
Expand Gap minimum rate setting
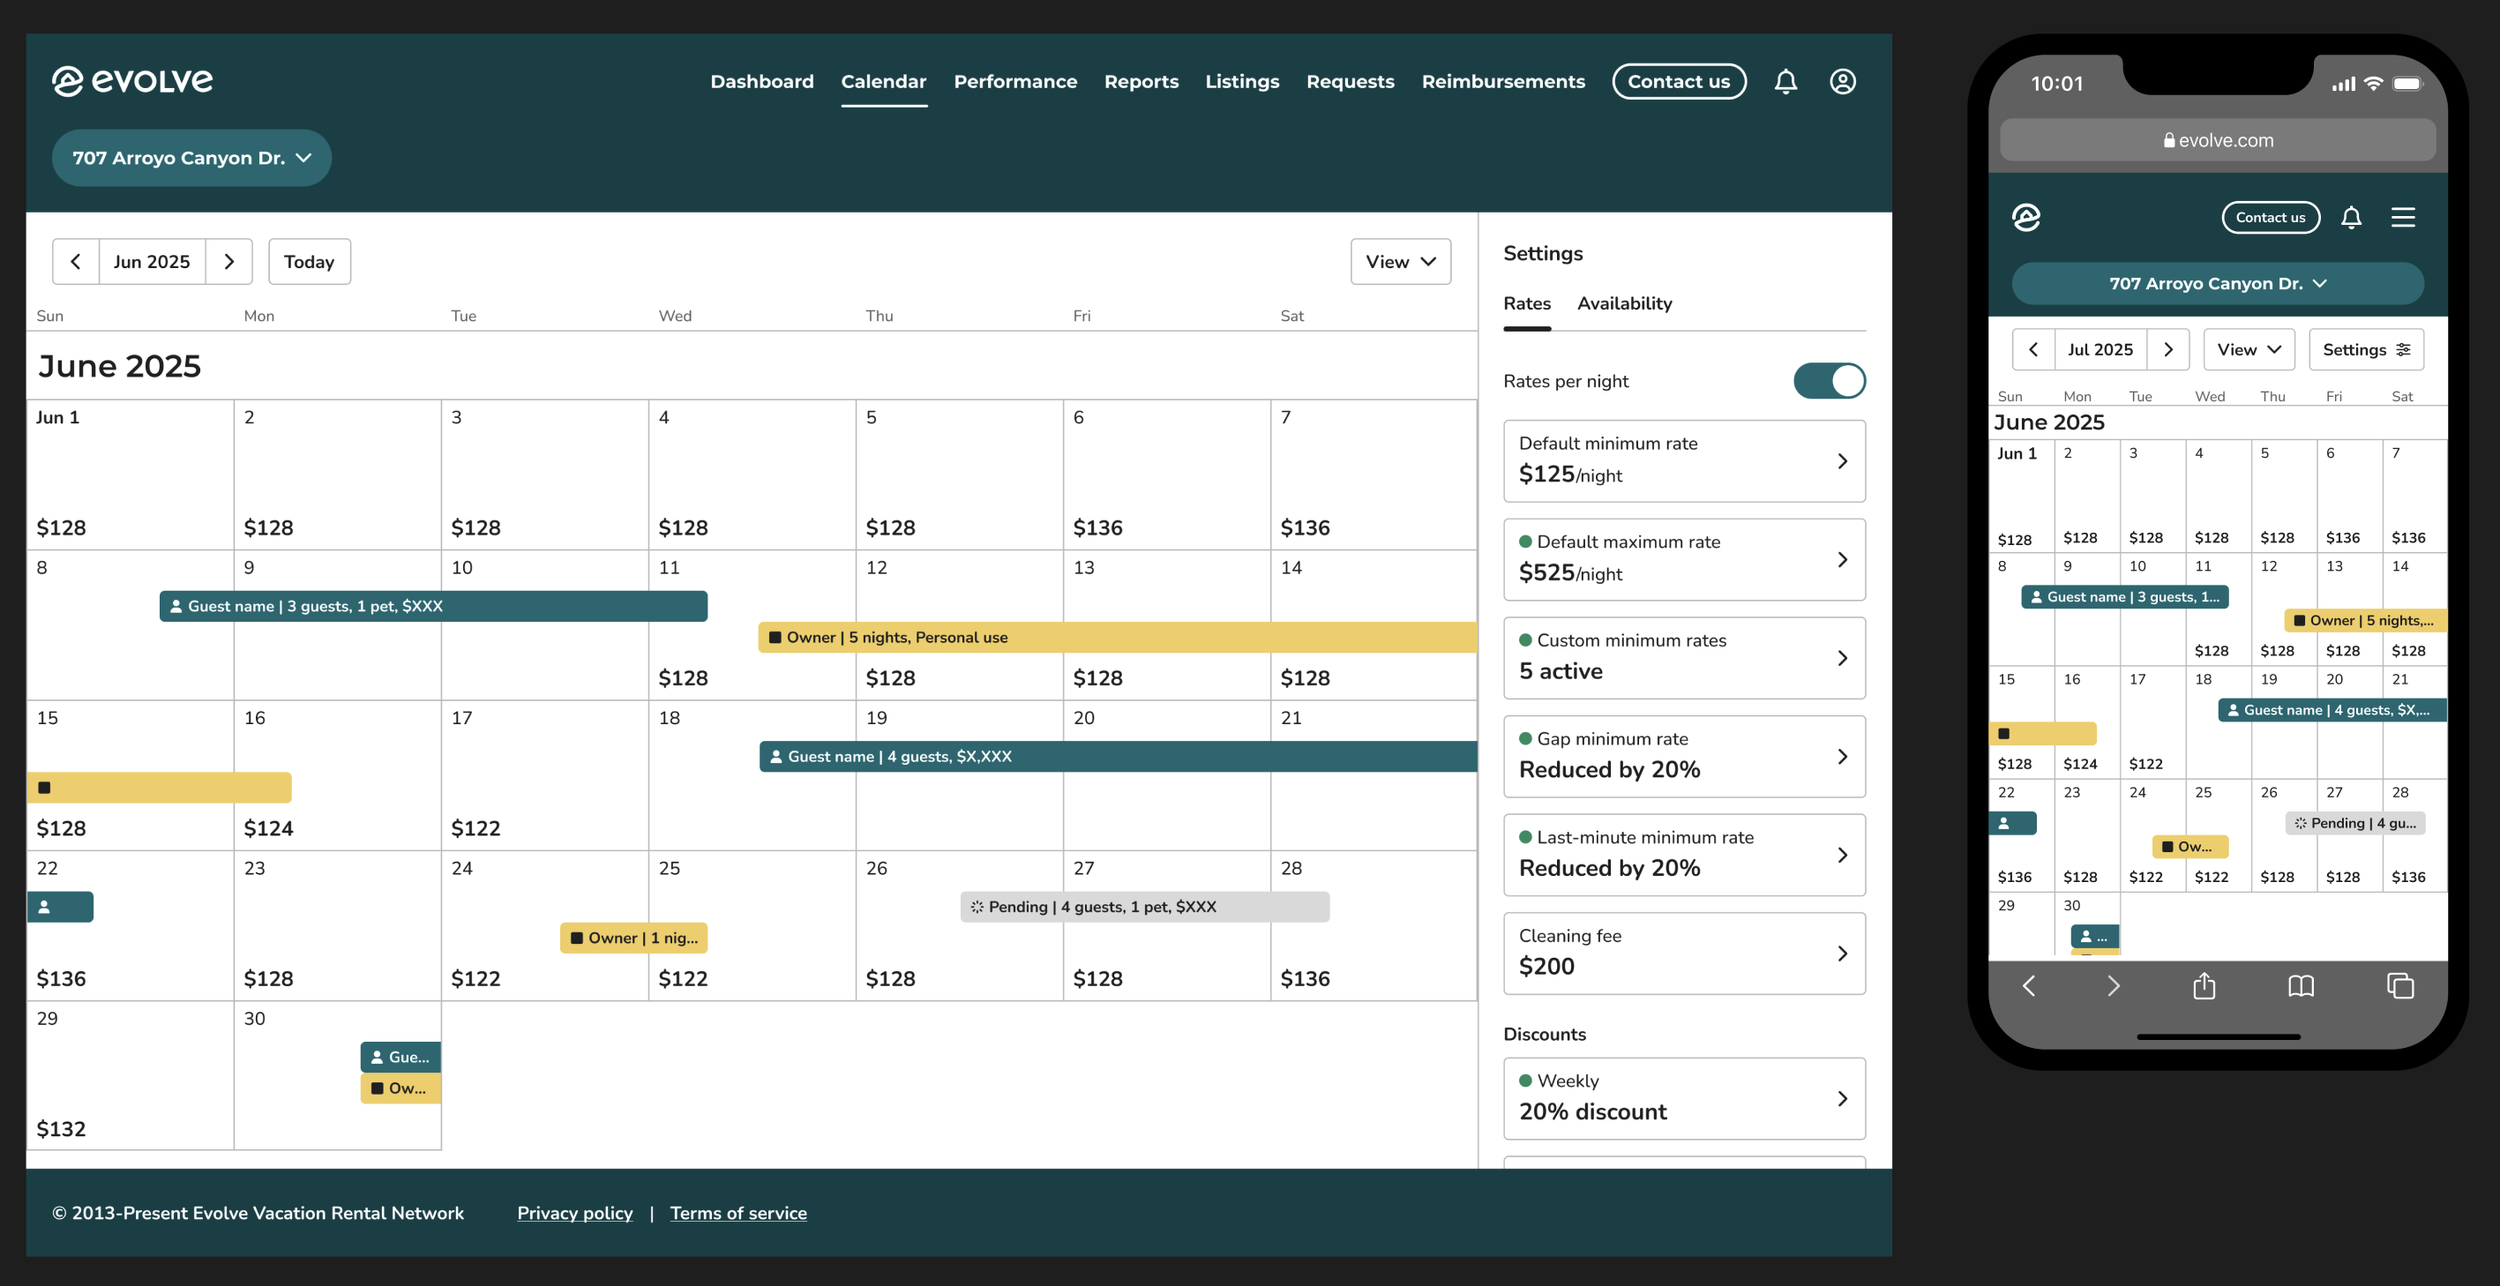1684,757
